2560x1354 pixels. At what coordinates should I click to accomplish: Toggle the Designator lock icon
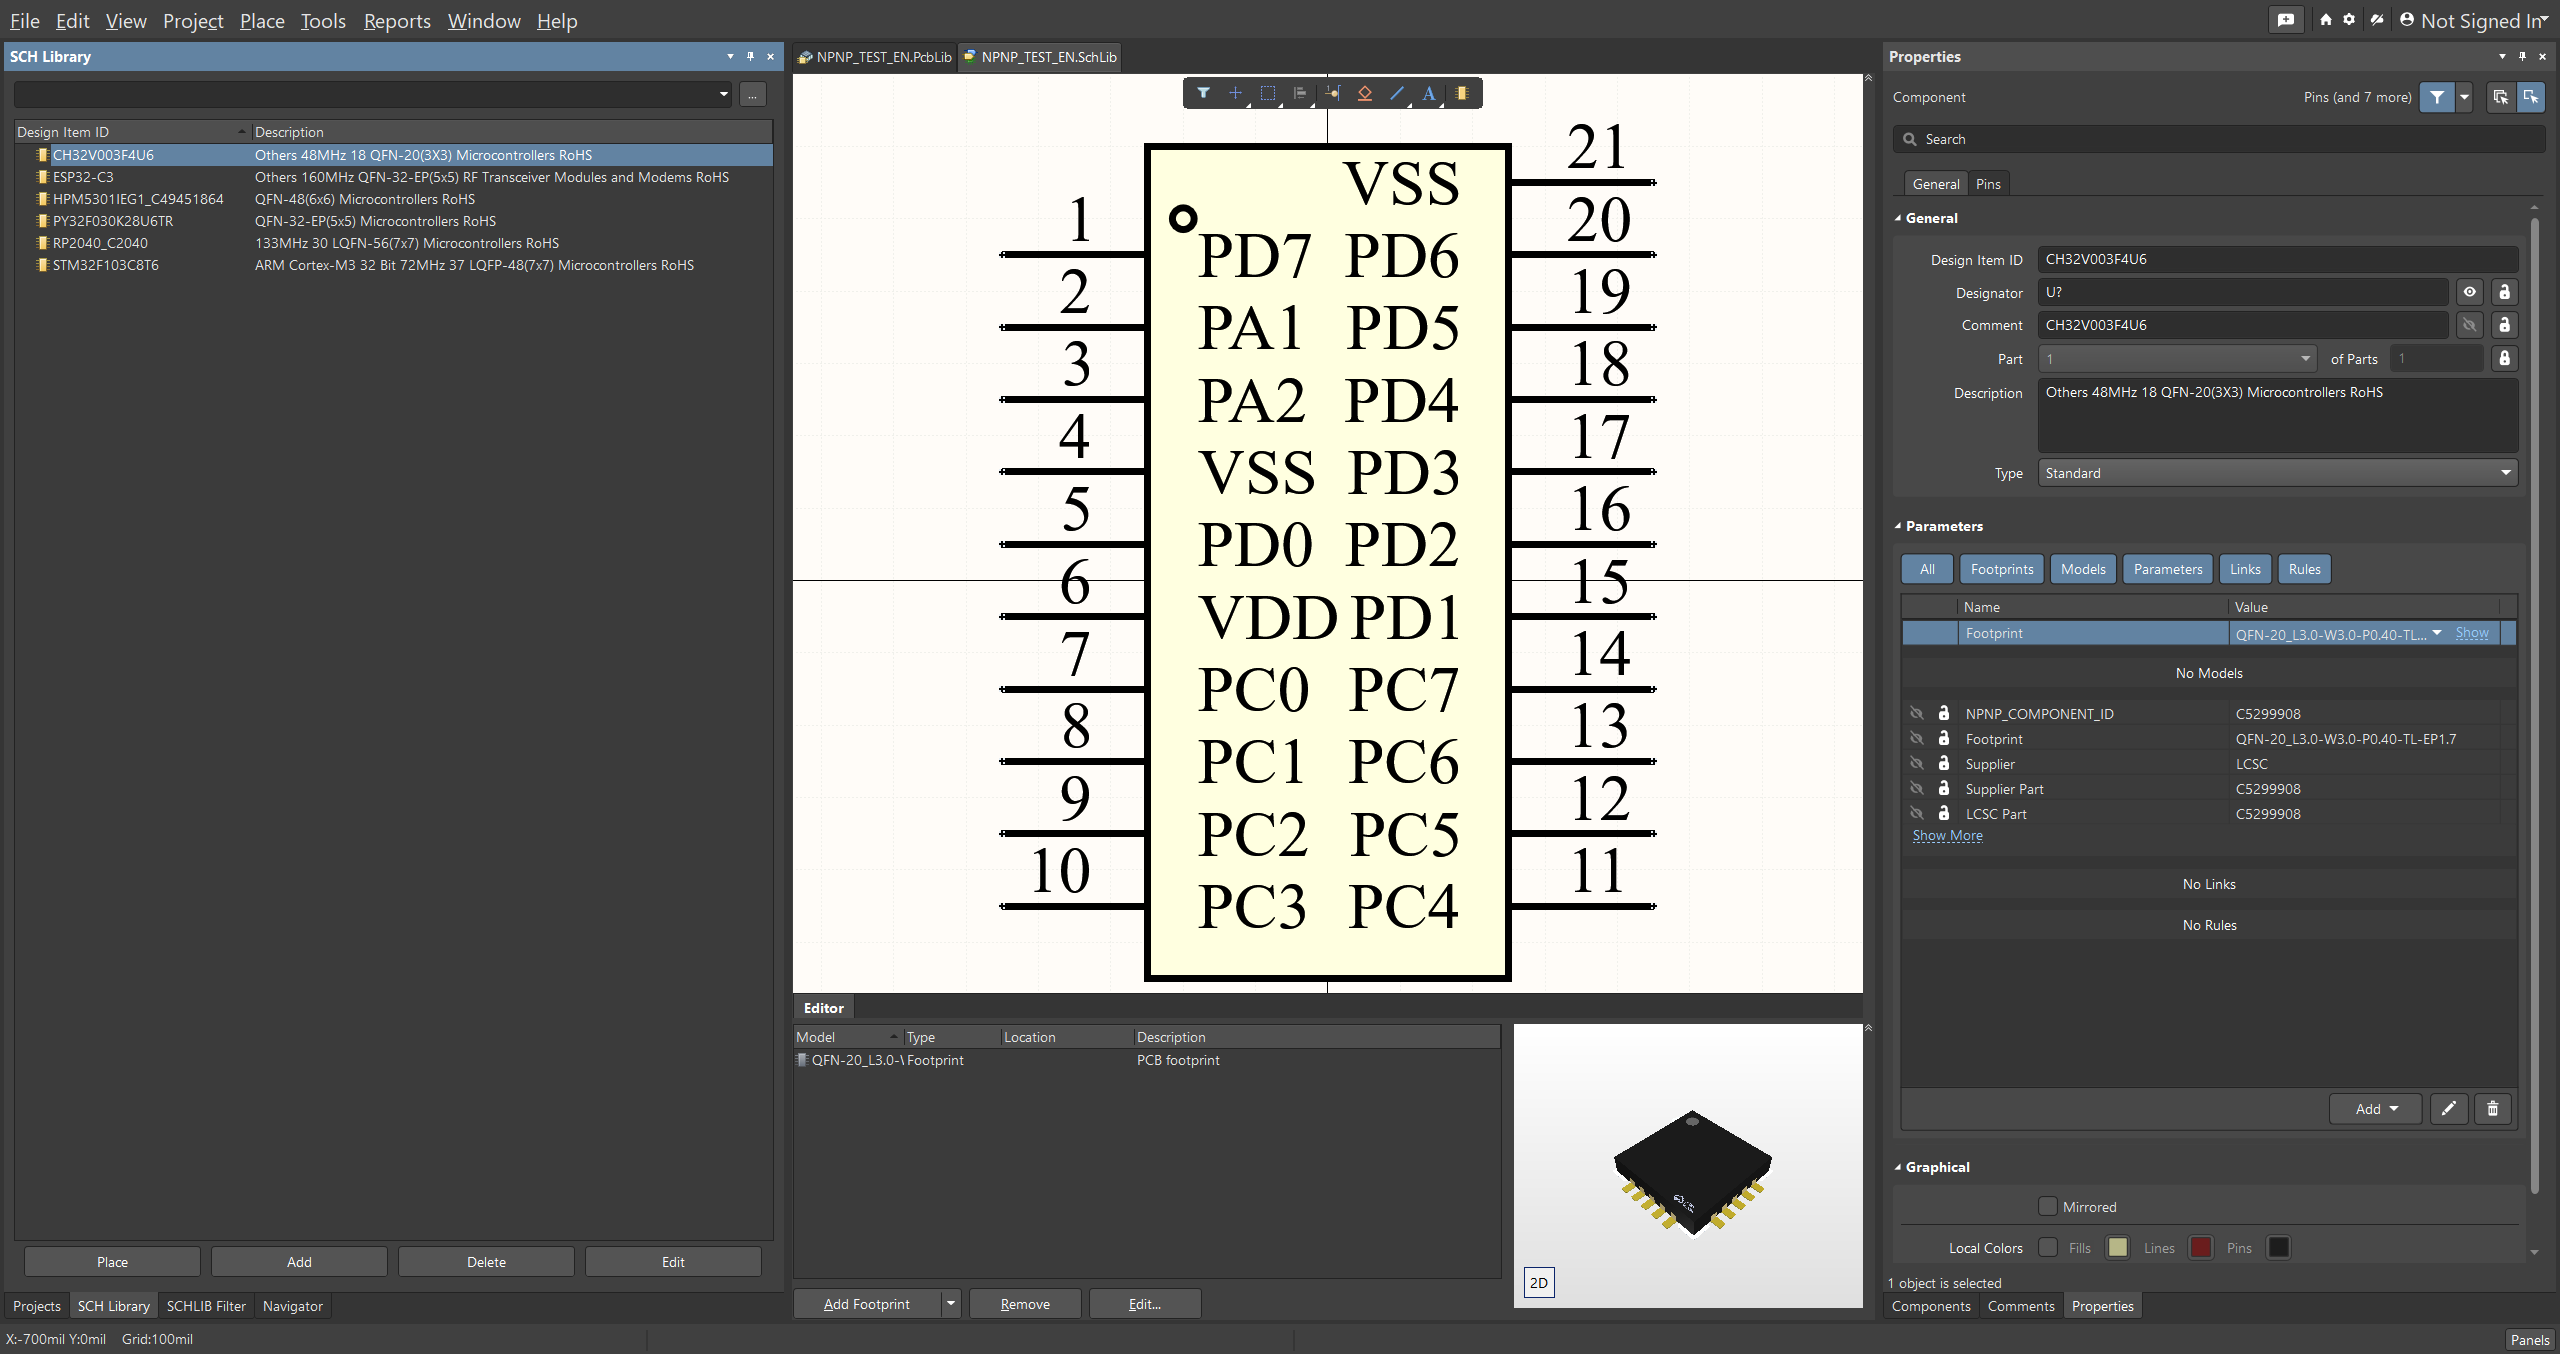click(x=2504, y=292)
